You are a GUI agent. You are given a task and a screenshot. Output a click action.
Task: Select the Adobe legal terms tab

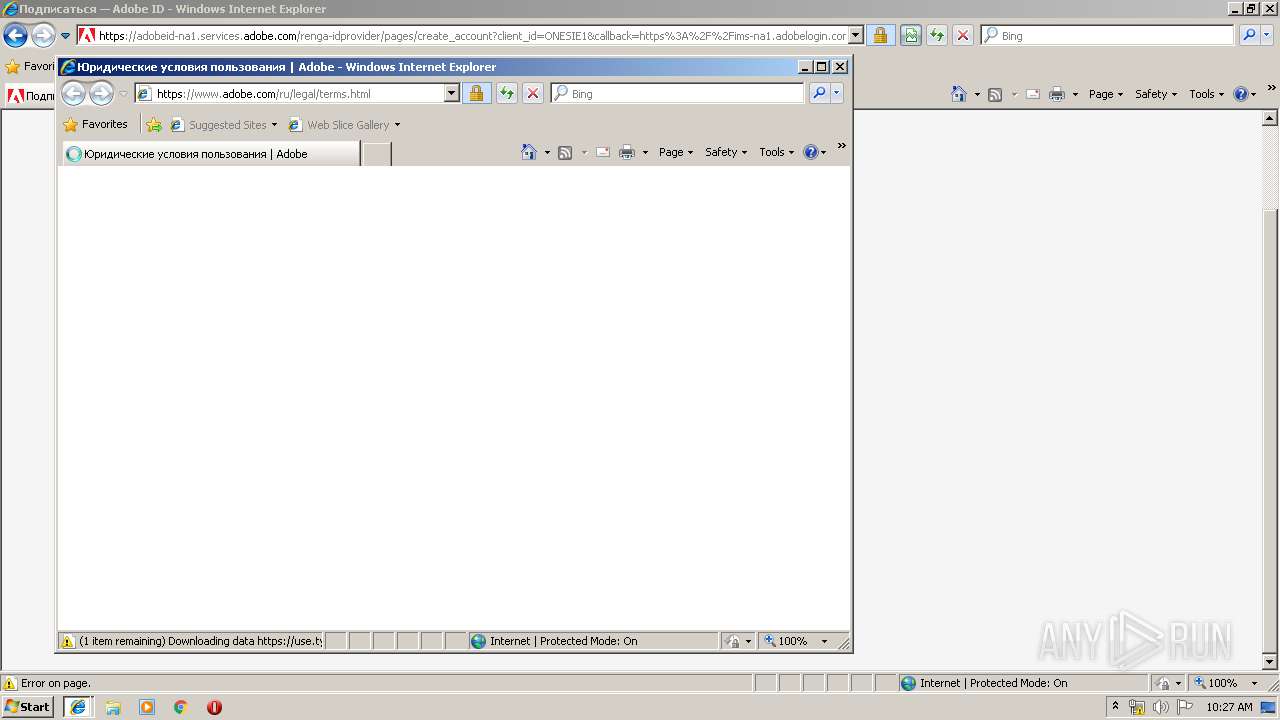[x=211, y=154]
